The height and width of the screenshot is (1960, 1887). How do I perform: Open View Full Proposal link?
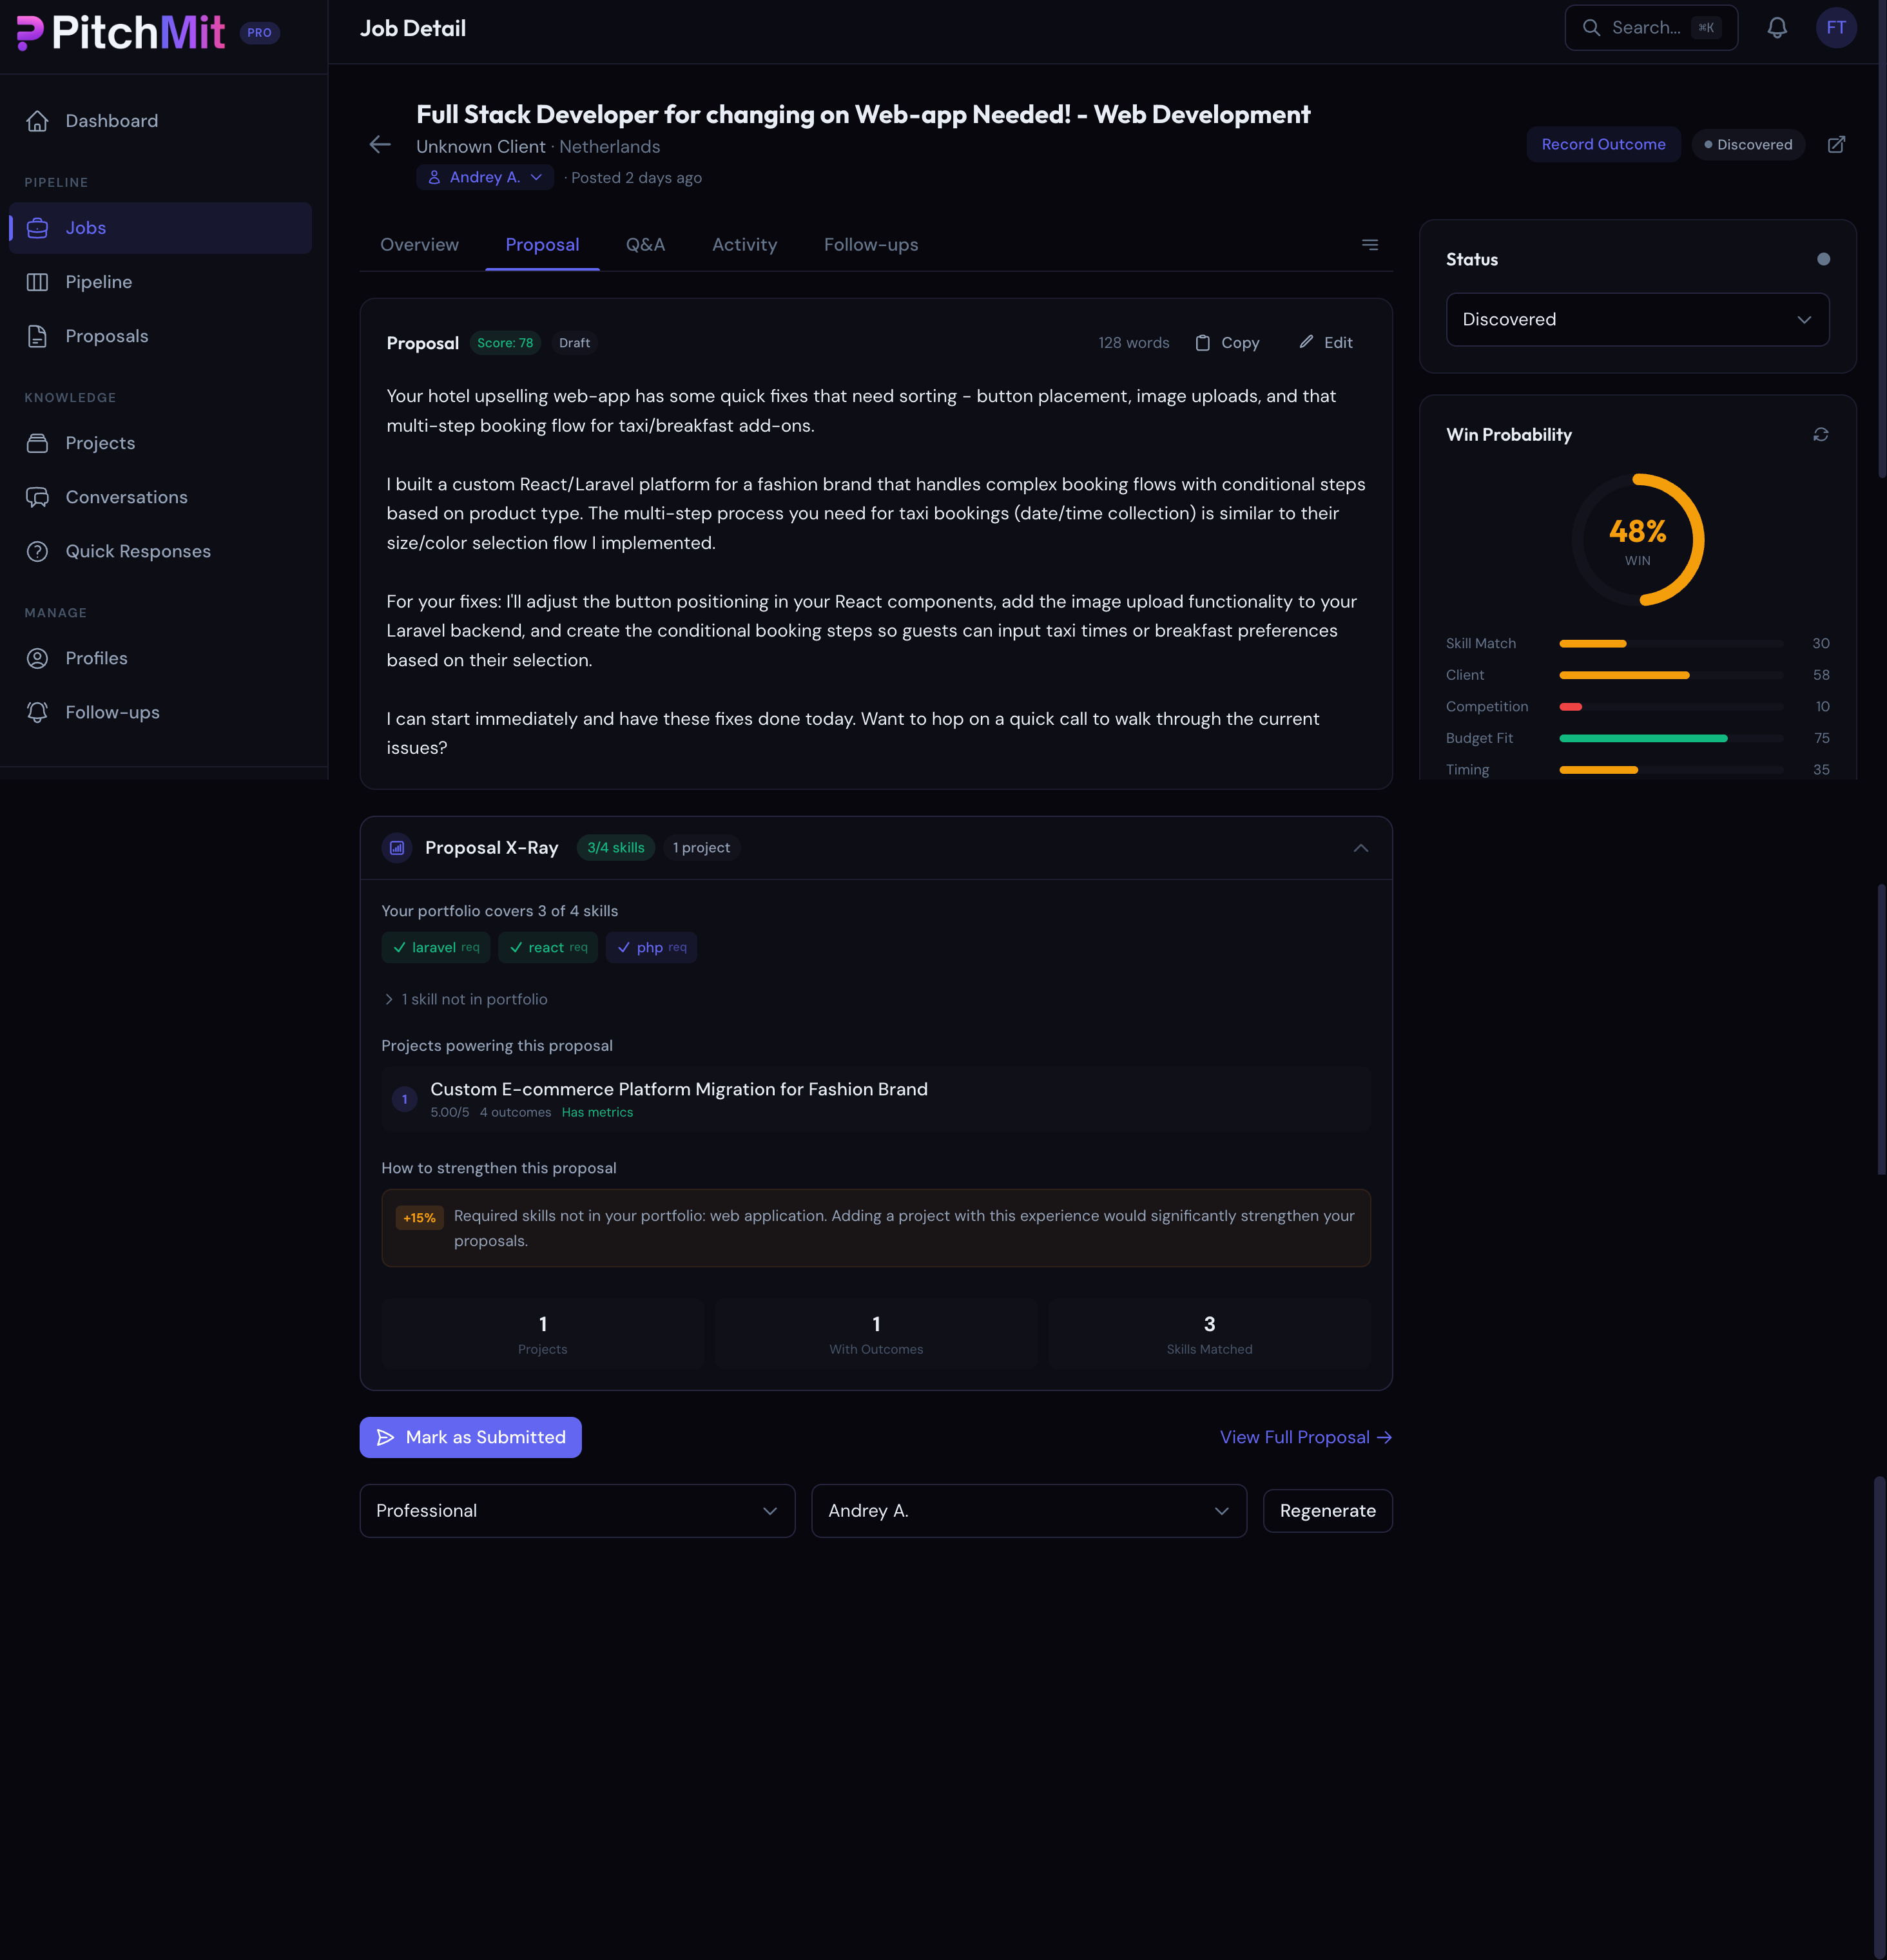coord(1305,1437)
